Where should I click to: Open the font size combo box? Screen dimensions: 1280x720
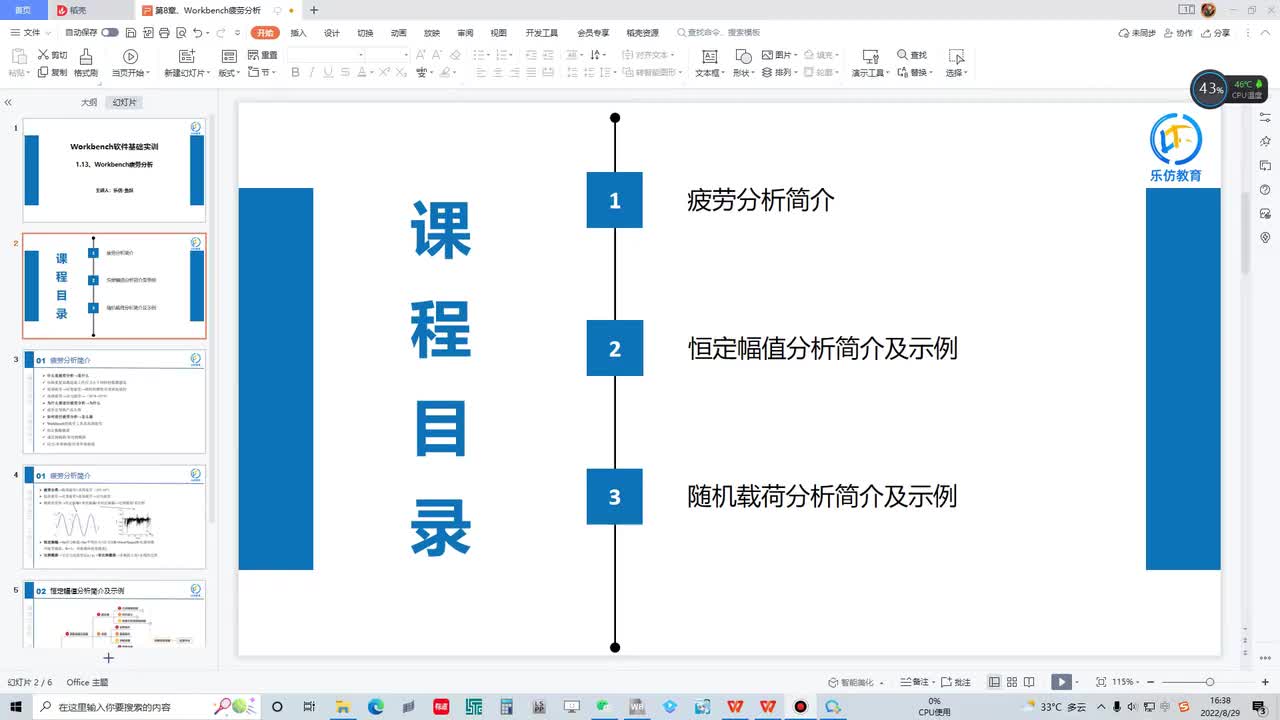(387, 54)
